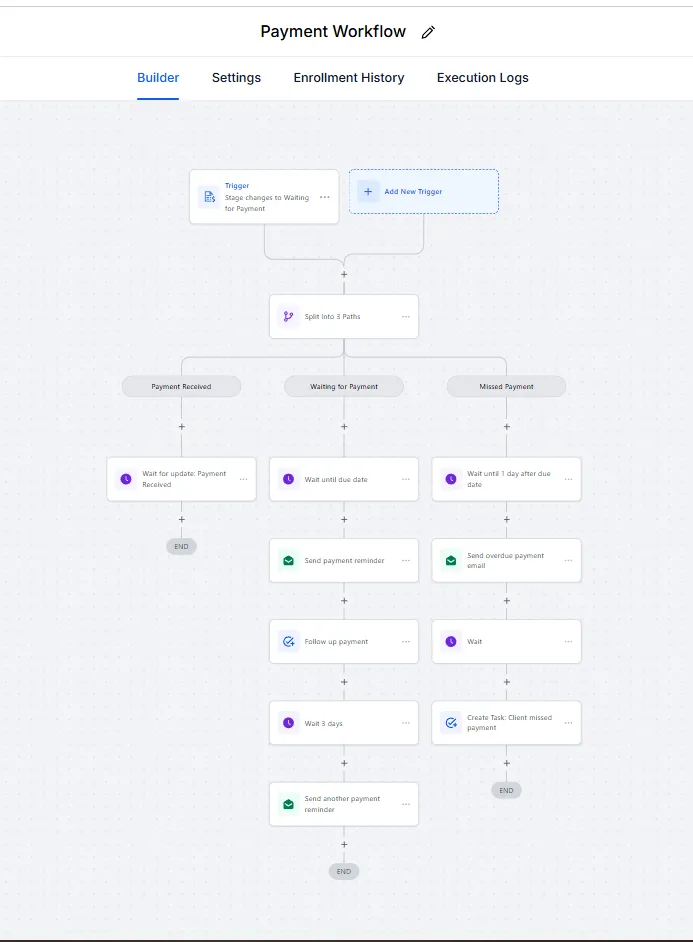693x942 pixels.
Task: Click clock icon on Wait until due date
Action: tap(288, 479)
